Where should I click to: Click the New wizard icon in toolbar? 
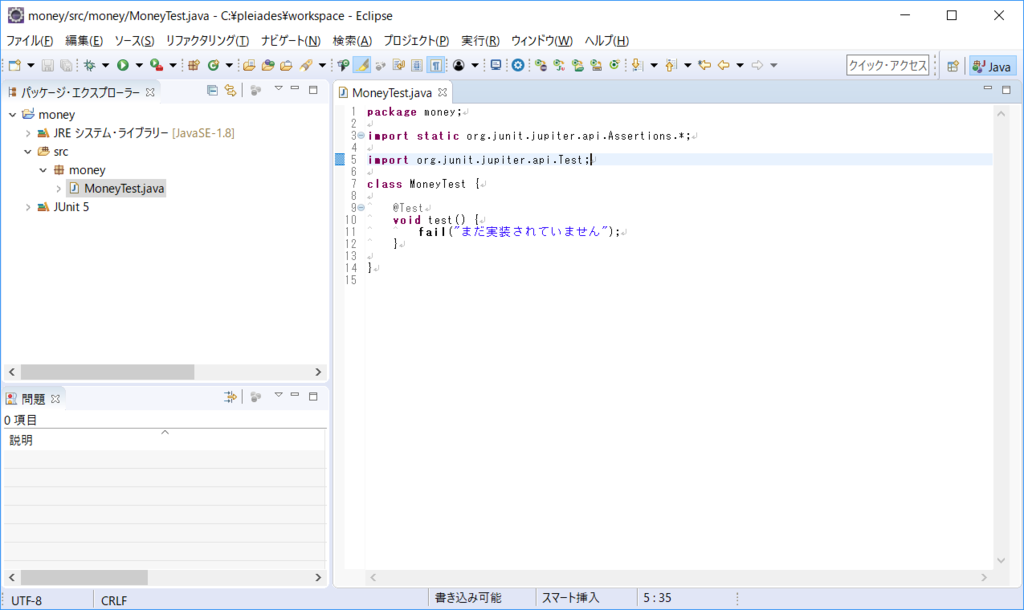(15, 65)
